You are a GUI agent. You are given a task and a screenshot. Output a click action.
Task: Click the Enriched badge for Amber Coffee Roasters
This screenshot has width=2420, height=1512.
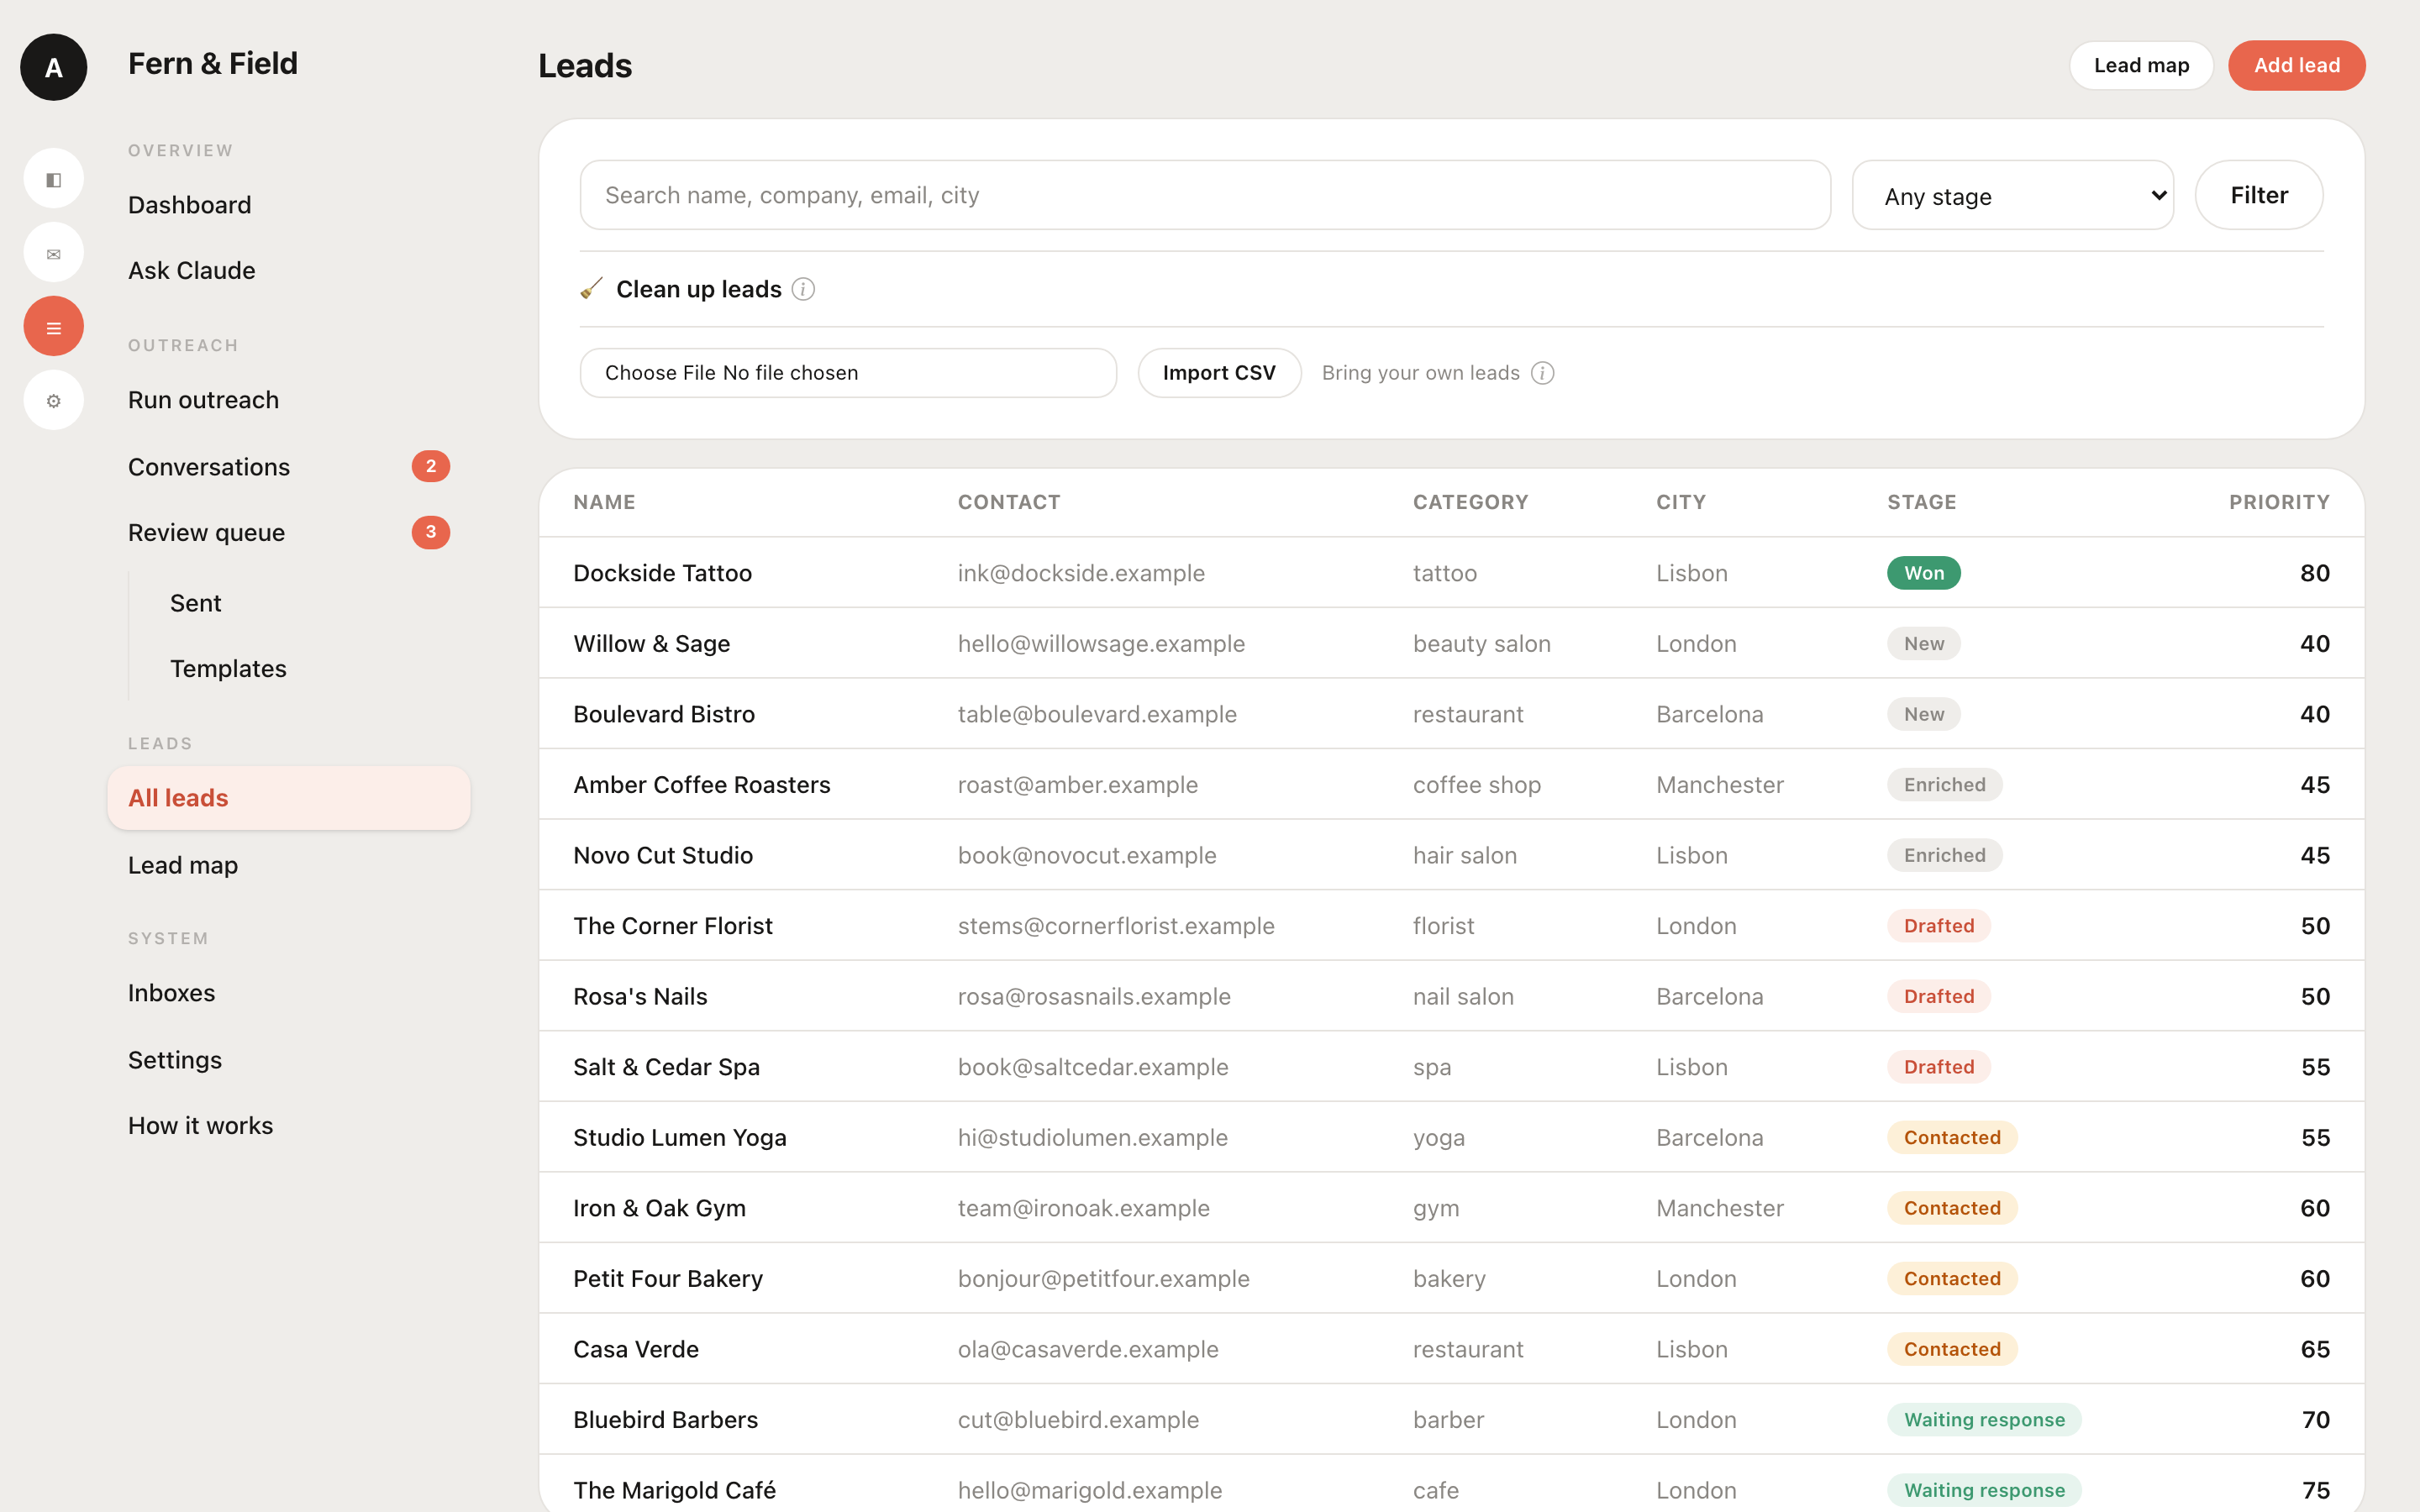[x=1945, y=785]
